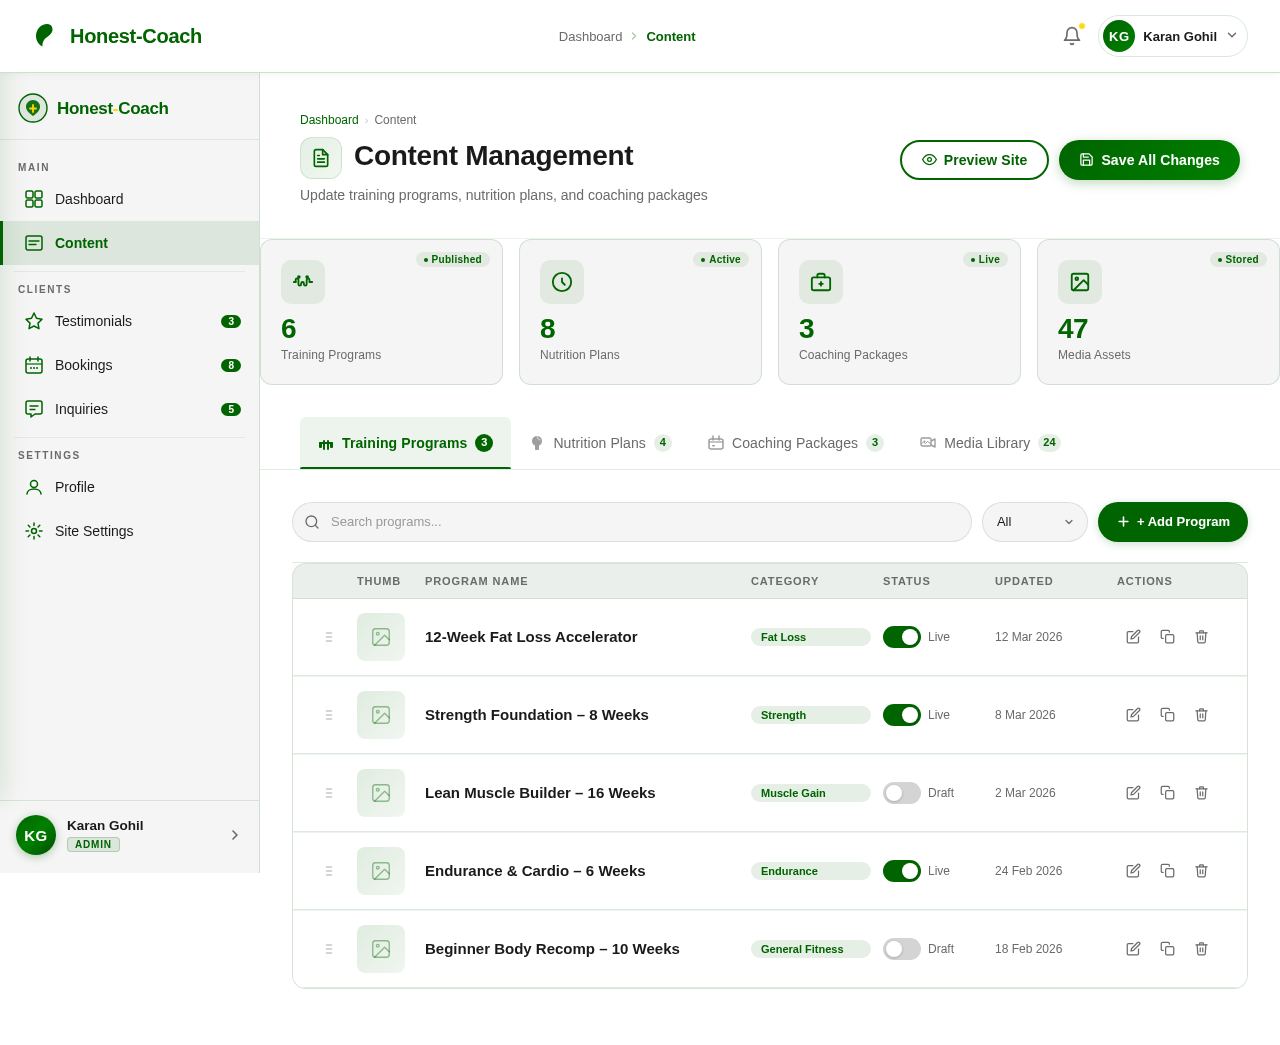This screenshot has height=1045, width=1280.
Task: Select the edit pencil icon for 12-Week Fat Loss Accelerator
Action: tap(1132, 637)
